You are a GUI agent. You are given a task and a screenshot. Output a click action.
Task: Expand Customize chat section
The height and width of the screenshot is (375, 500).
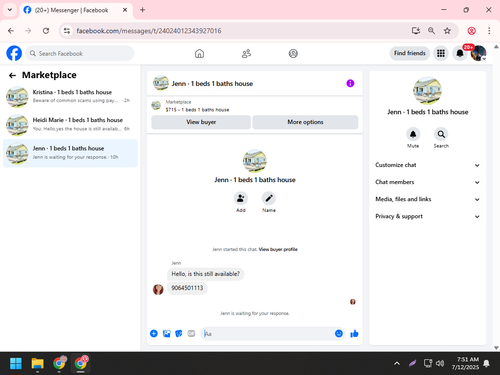pyautogui.click(x=427, y=165)
